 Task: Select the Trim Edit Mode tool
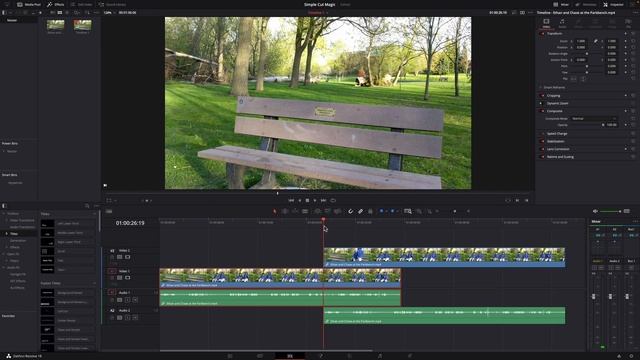(285, 211)
